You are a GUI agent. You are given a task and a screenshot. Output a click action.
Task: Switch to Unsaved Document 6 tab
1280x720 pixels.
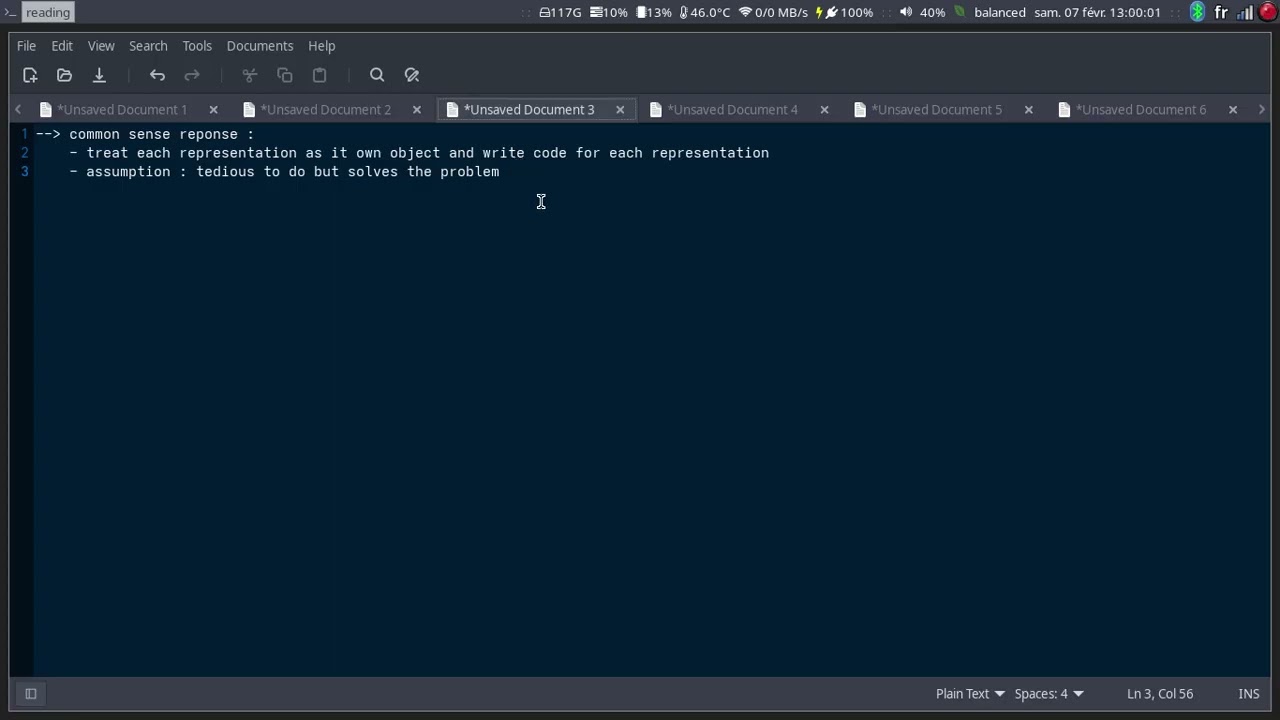(x=1141, y=110)
